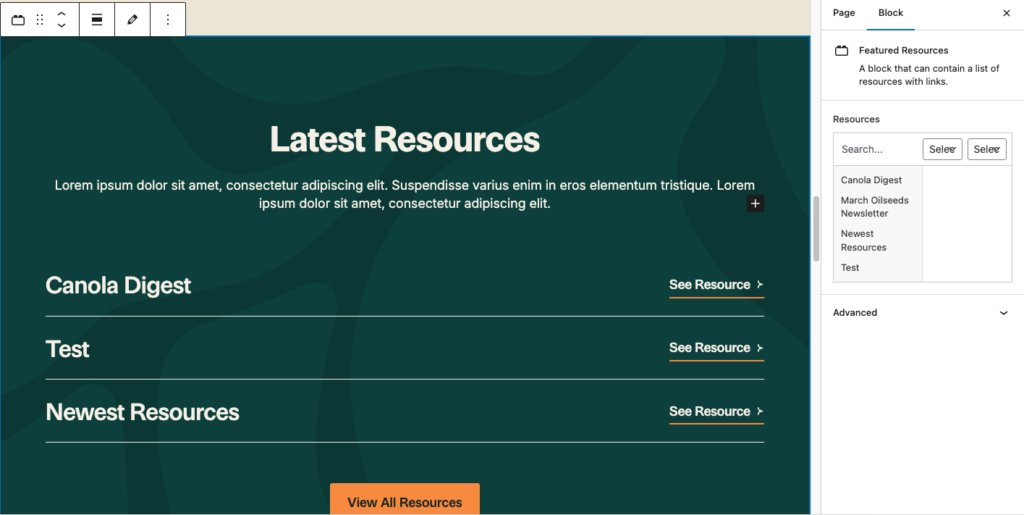1024x515 pixels.
Task: Click the View All Resources button
Action: click(404, 501)
